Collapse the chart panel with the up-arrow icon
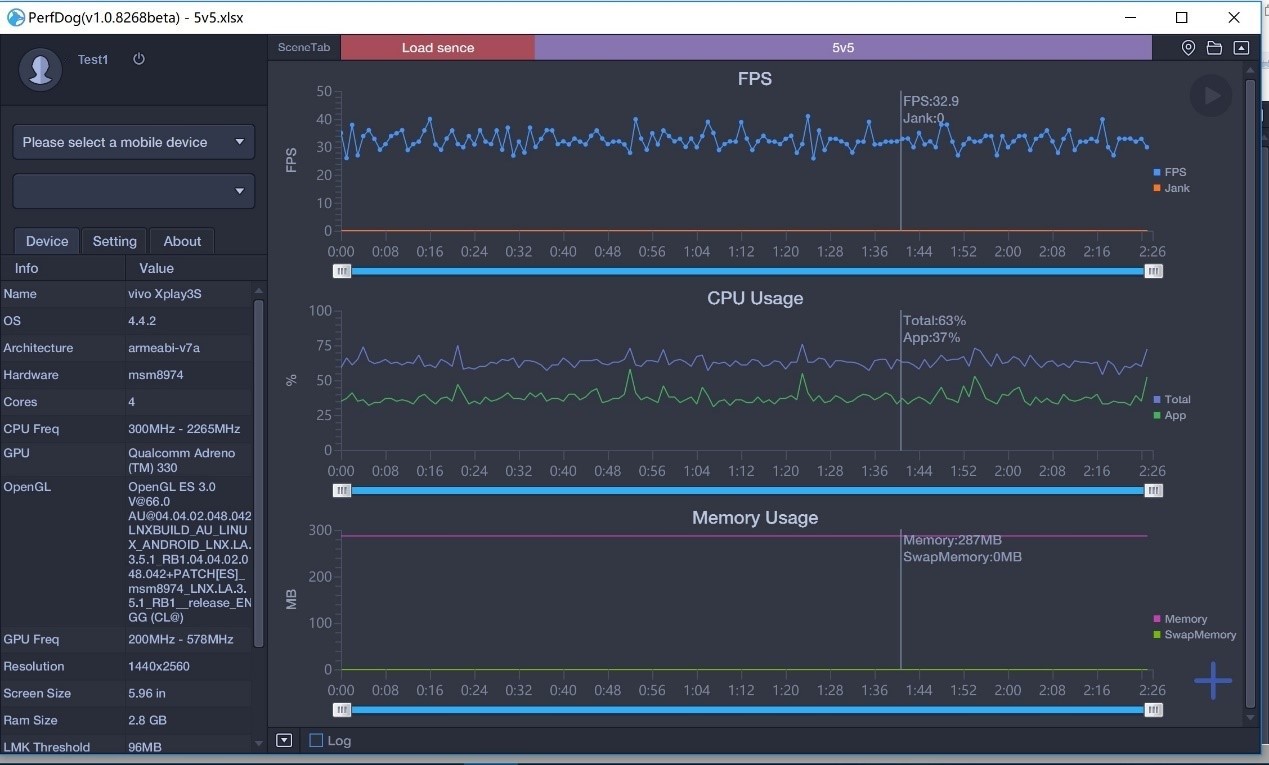The width and height of the screenshot is (1269, 765). pos(1241,47)
